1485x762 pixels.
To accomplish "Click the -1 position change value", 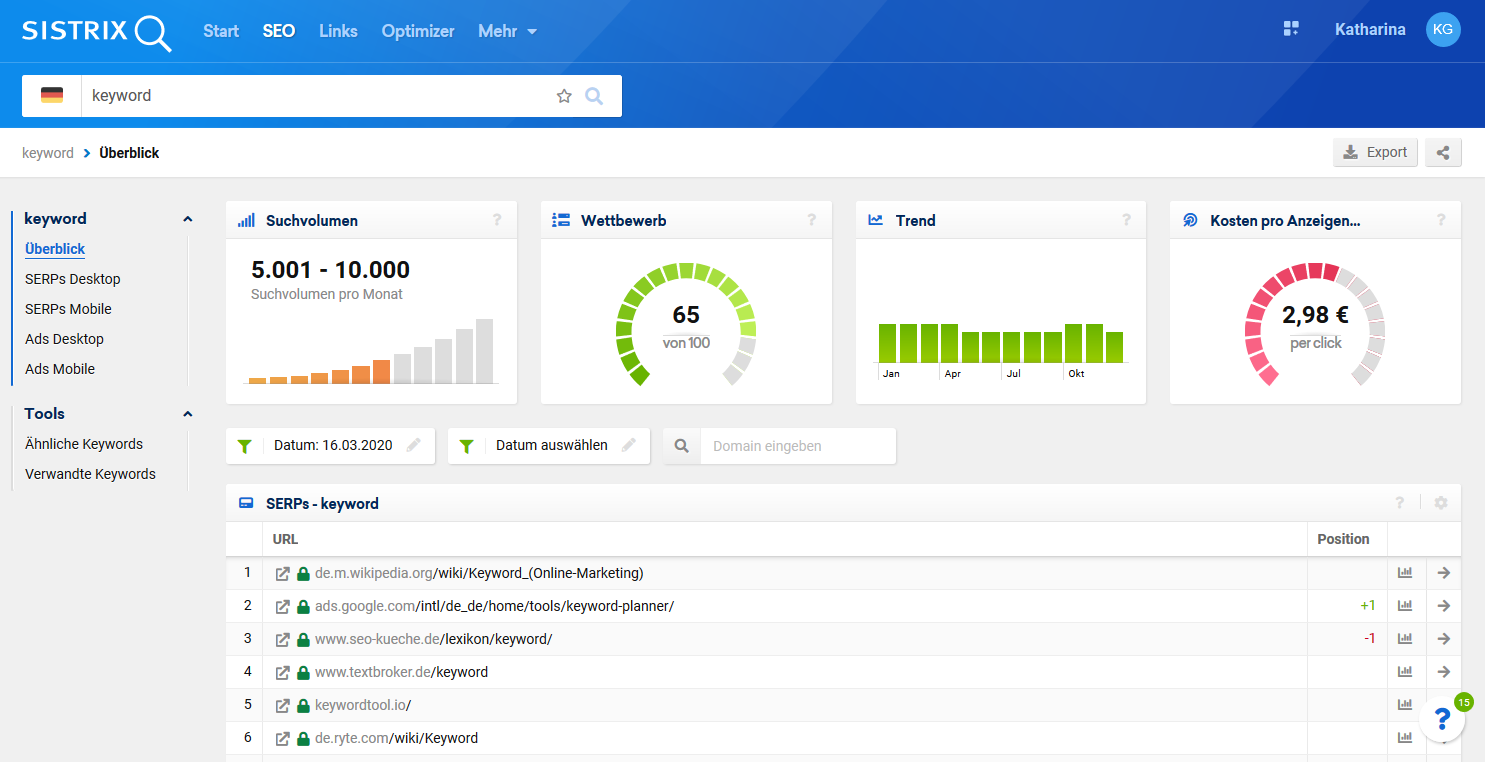I will tap(1370, 639).
